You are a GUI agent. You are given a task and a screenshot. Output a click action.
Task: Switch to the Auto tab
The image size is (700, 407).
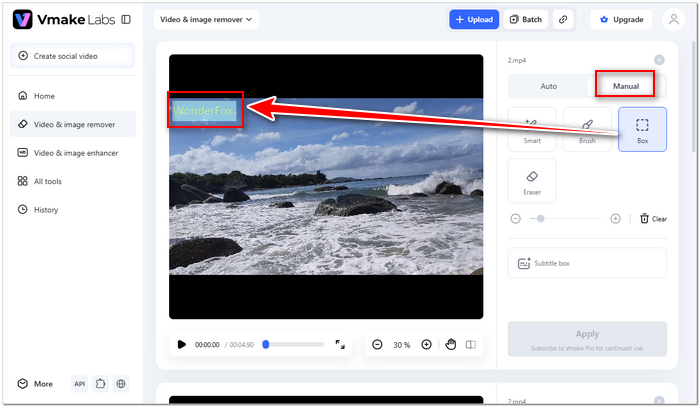pyautogui.click(x=548, y=86)
